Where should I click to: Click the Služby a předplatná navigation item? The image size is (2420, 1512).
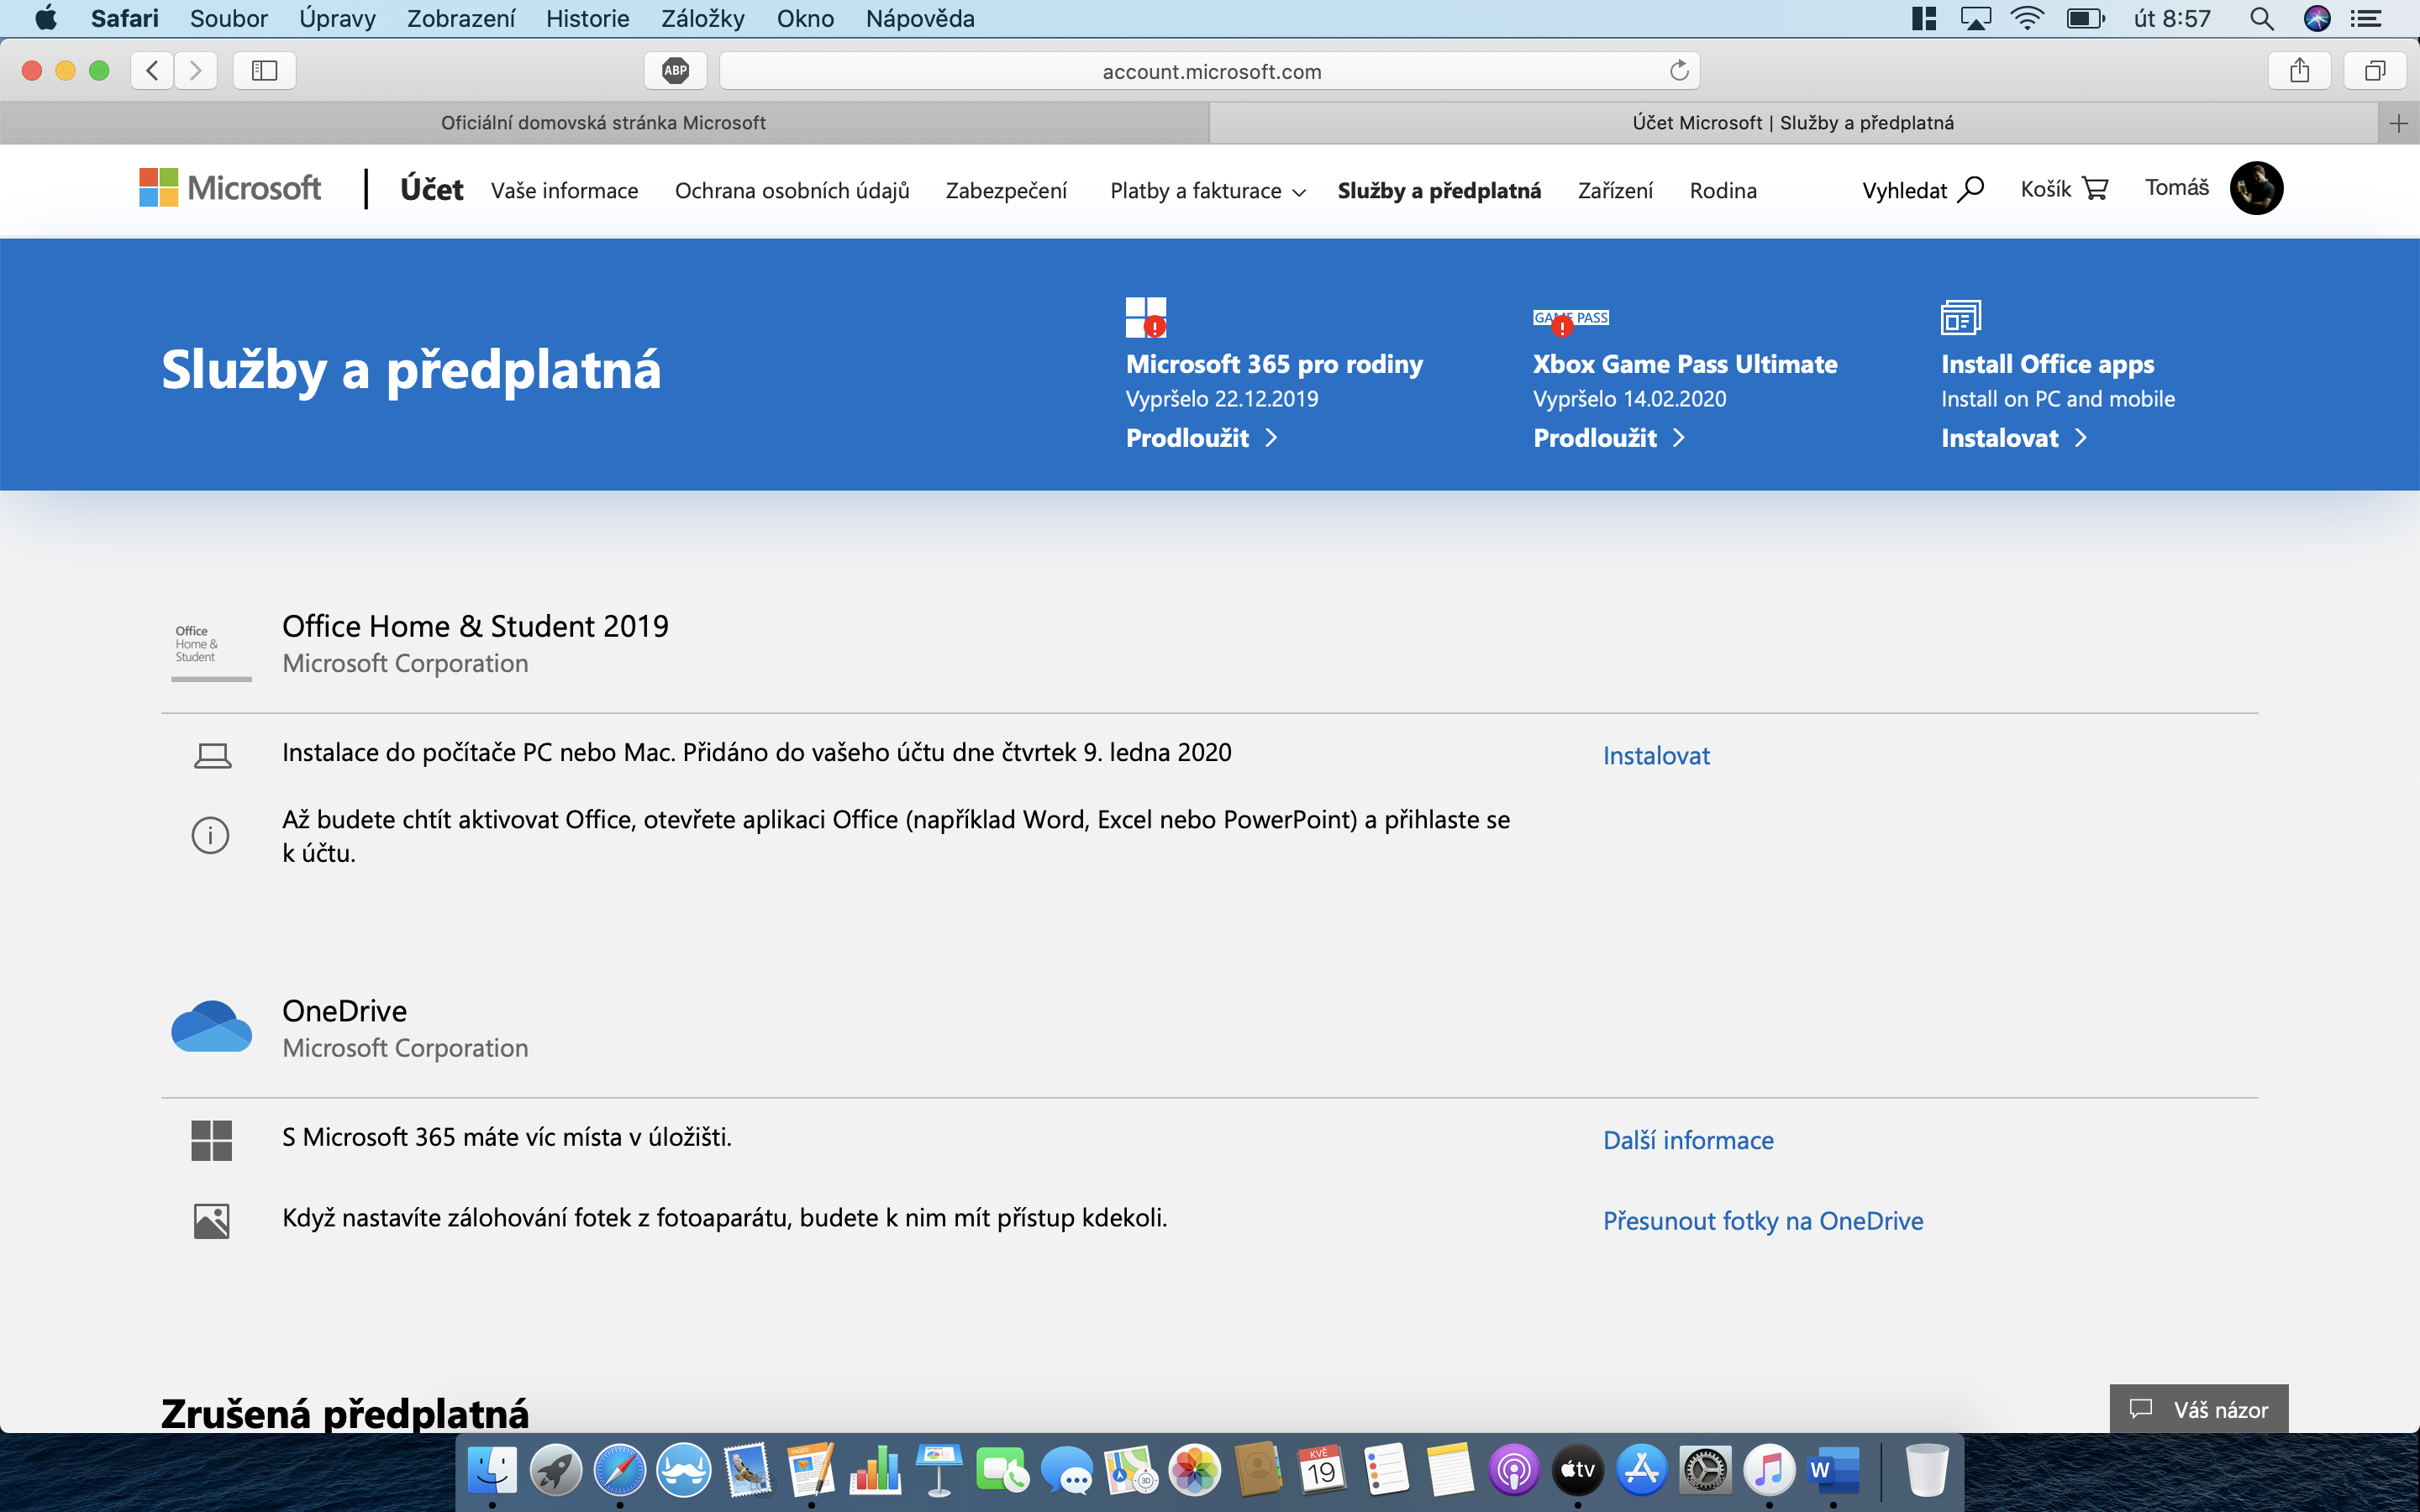click(x=1439, y=190)
